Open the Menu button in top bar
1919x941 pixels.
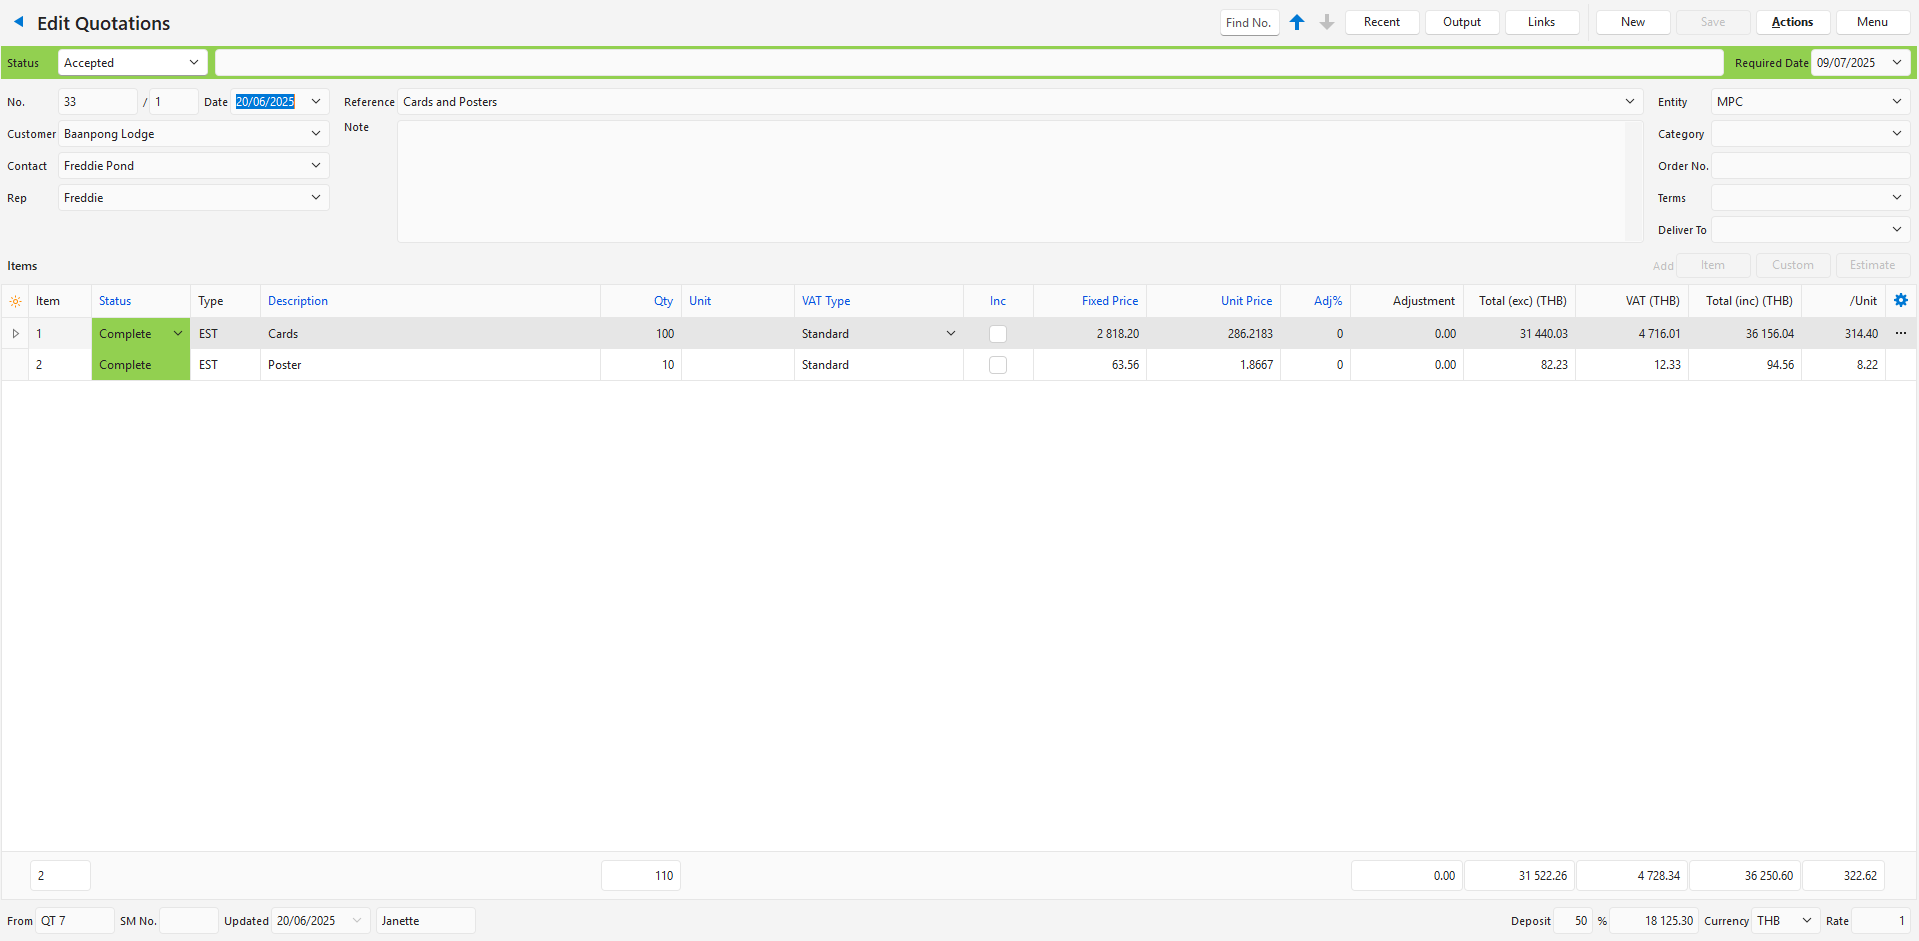1872,22
